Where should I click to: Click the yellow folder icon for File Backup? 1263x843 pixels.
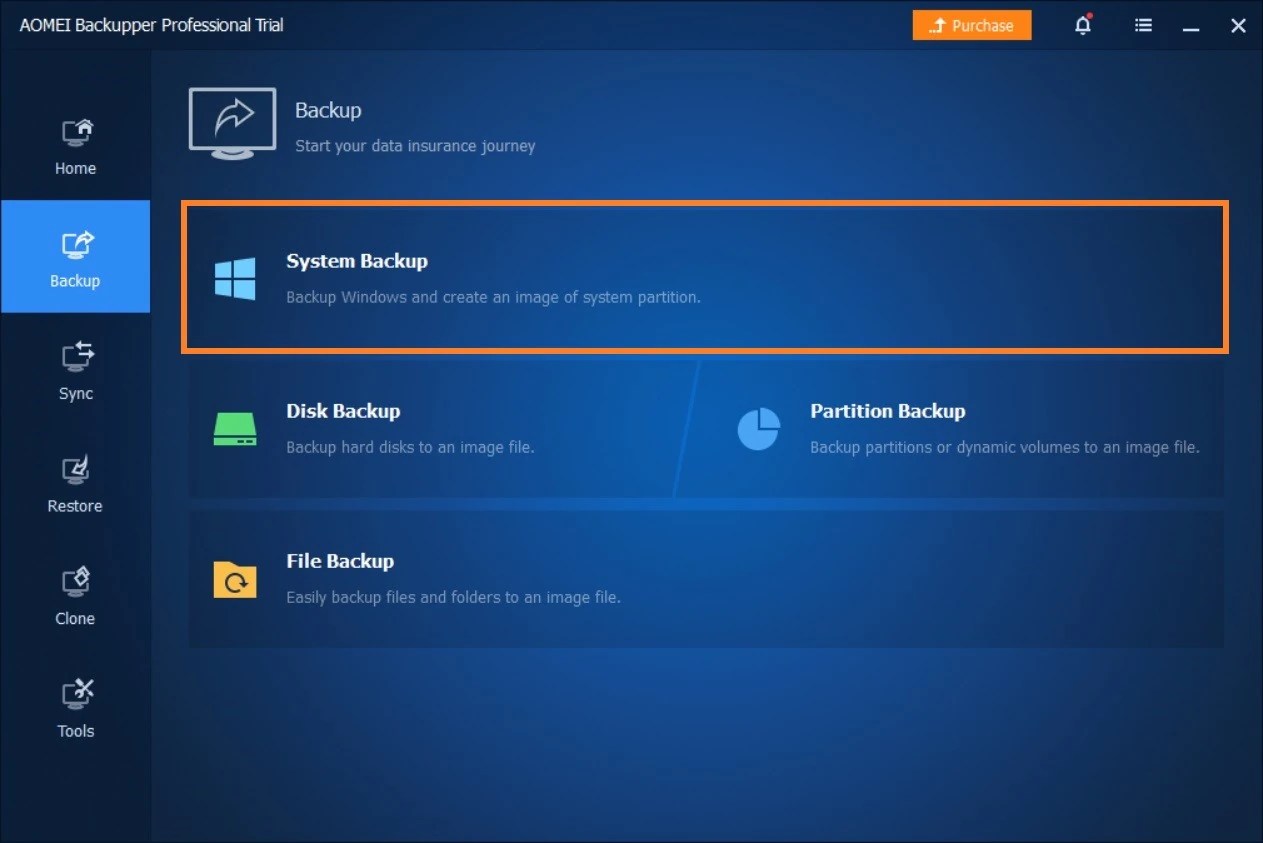click(233, 578)
